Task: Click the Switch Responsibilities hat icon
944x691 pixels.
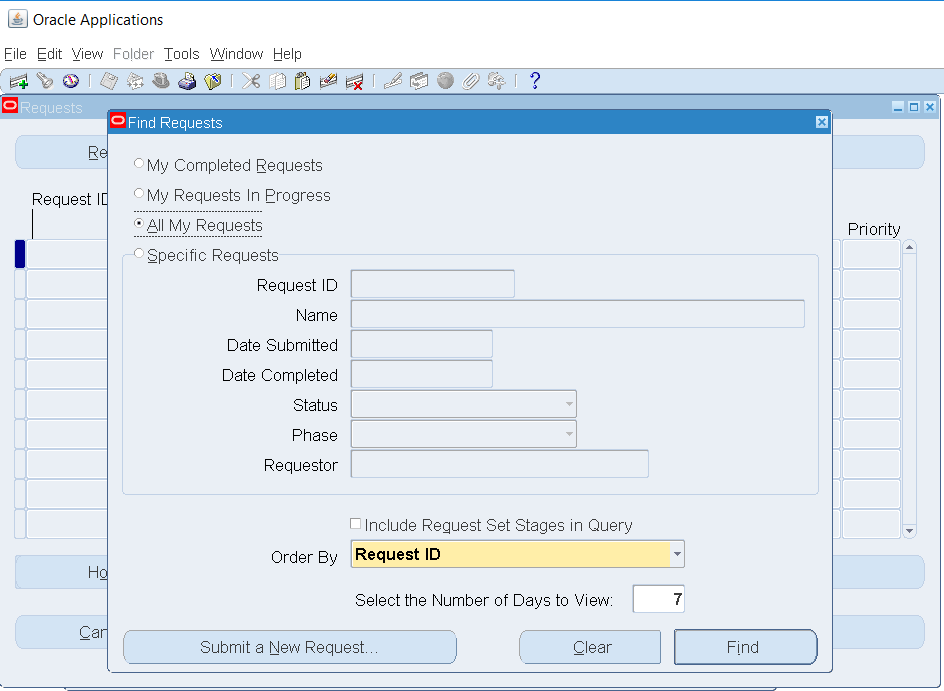Action: 161,81
